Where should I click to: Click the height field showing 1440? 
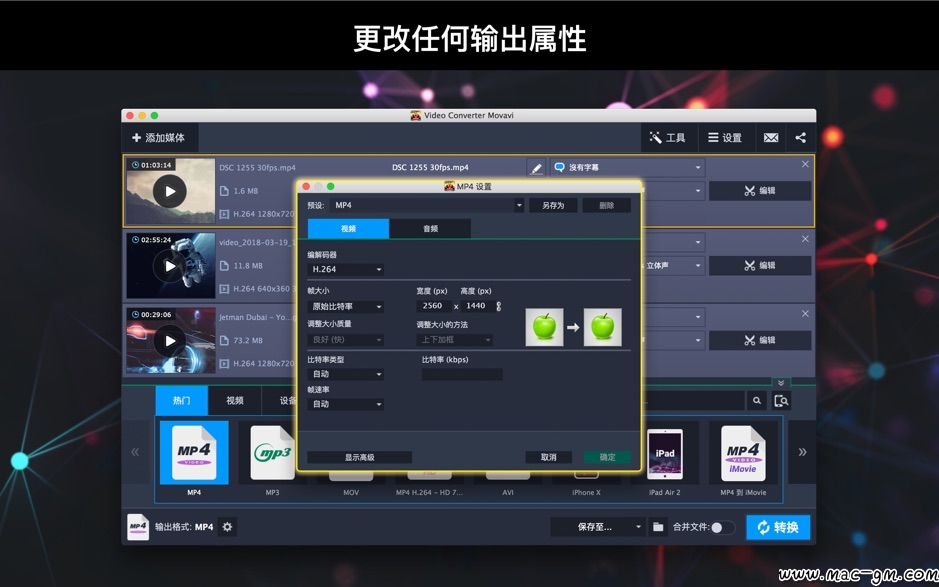click(477, 306)
